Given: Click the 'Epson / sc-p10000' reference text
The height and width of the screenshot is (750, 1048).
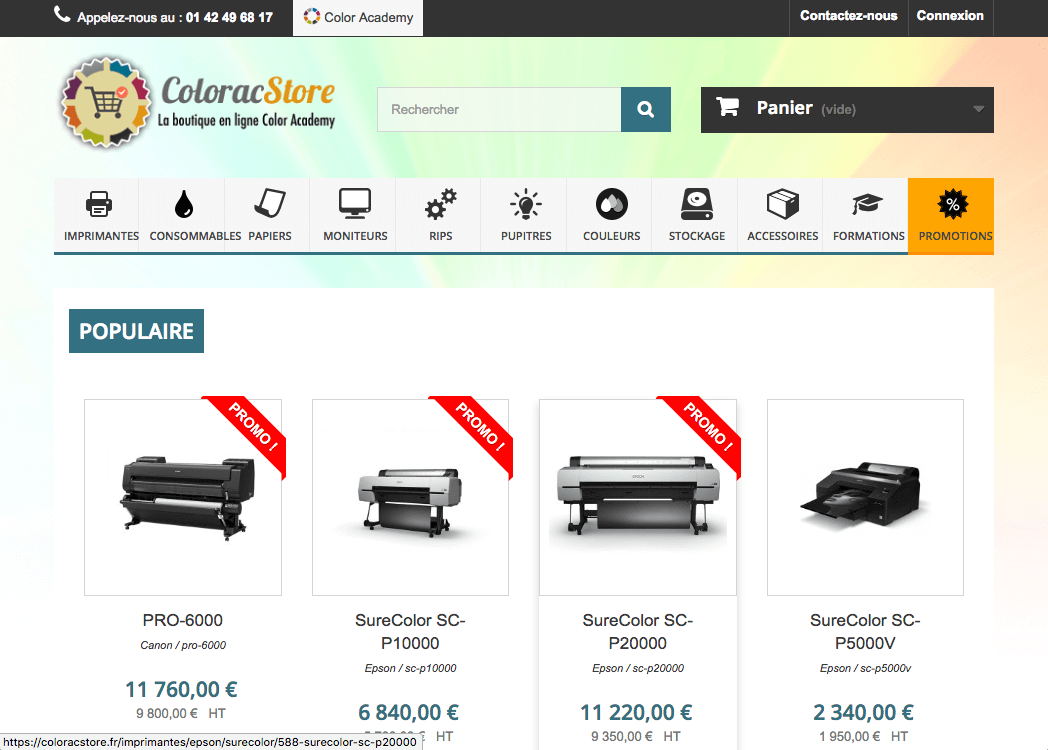Looking at the screenshot, I should (x=410, y=668).
